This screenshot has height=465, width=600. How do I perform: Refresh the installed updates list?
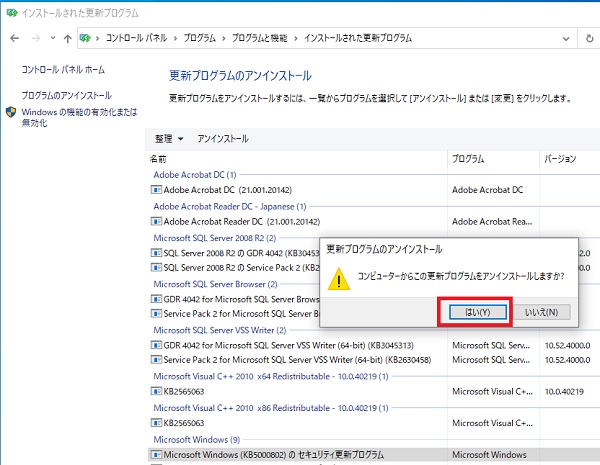point(589,38)
